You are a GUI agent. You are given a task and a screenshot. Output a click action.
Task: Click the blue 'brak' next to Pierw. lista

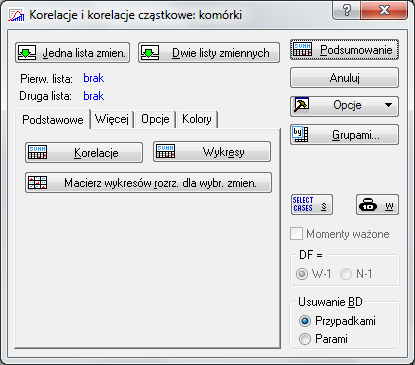pyautogui.click(x=94, y=78)
